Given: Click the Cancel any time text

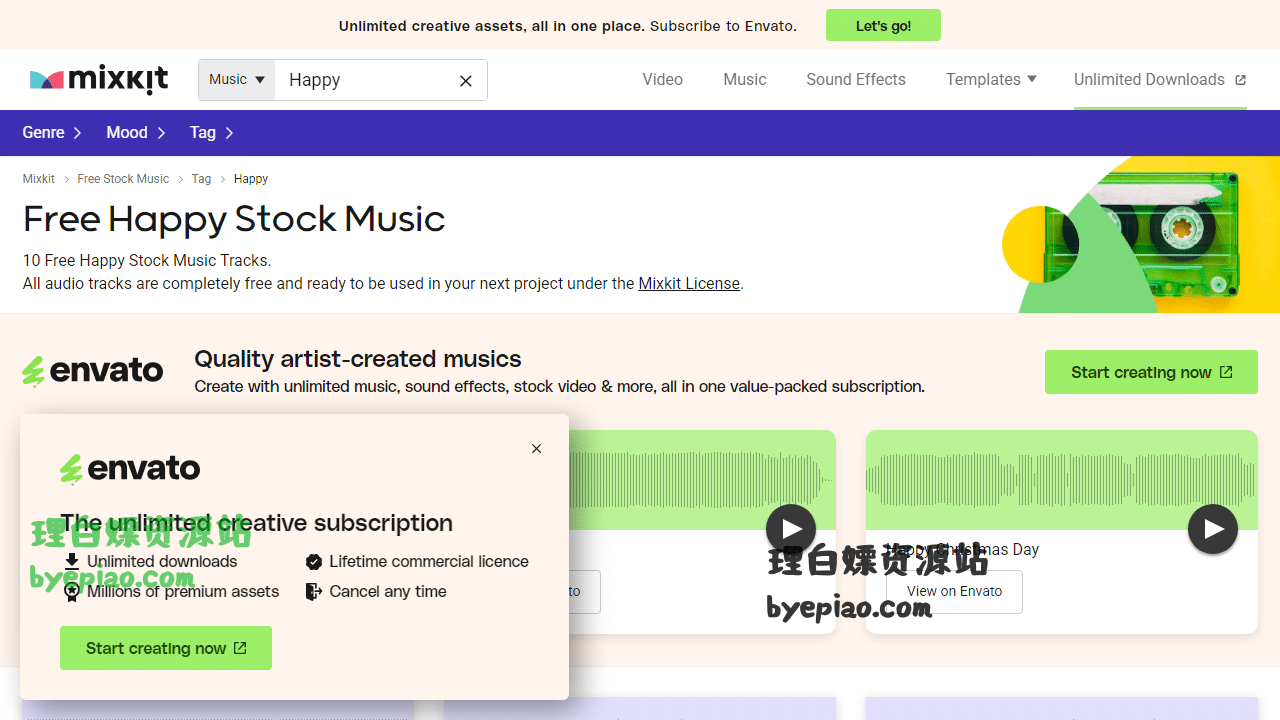Looking at the screenshot, I should click(388, 591).
